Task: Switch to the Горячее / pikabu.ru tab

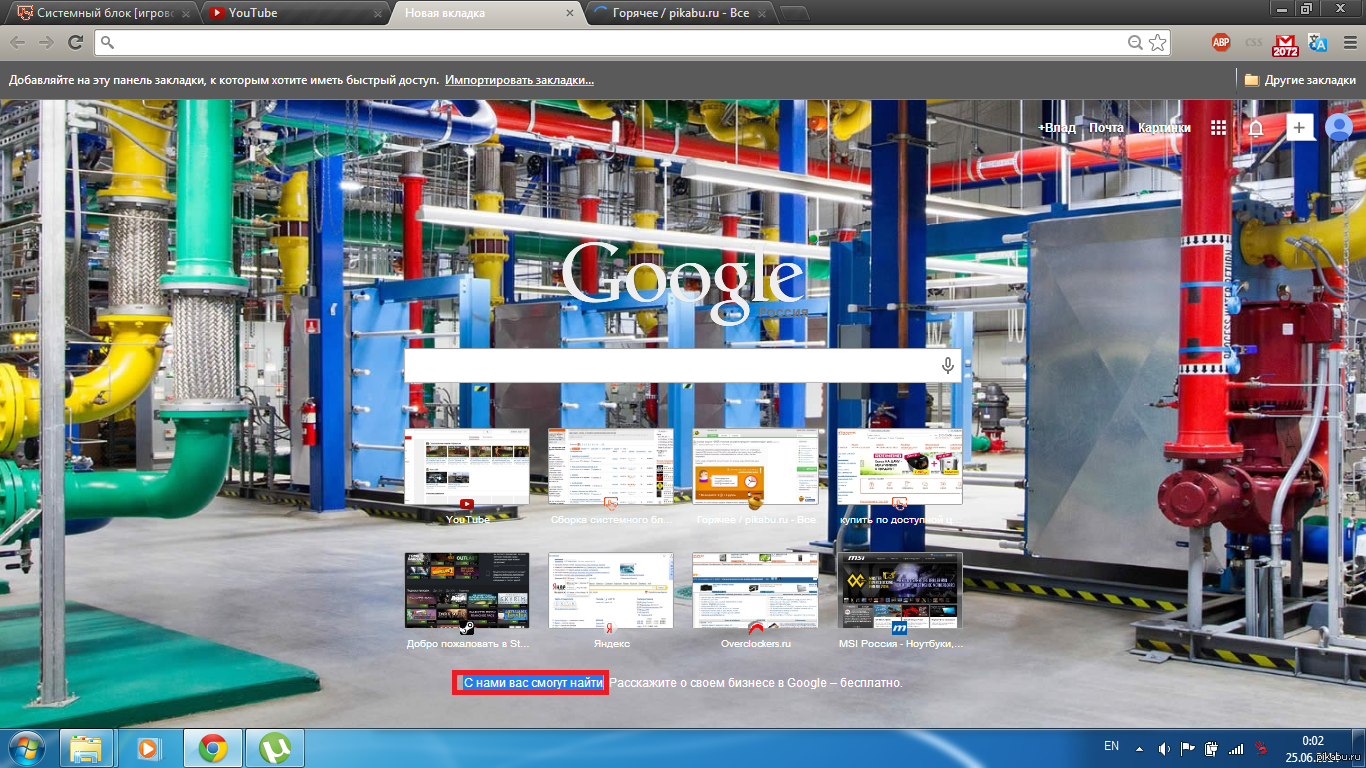Action: (680, 13)
